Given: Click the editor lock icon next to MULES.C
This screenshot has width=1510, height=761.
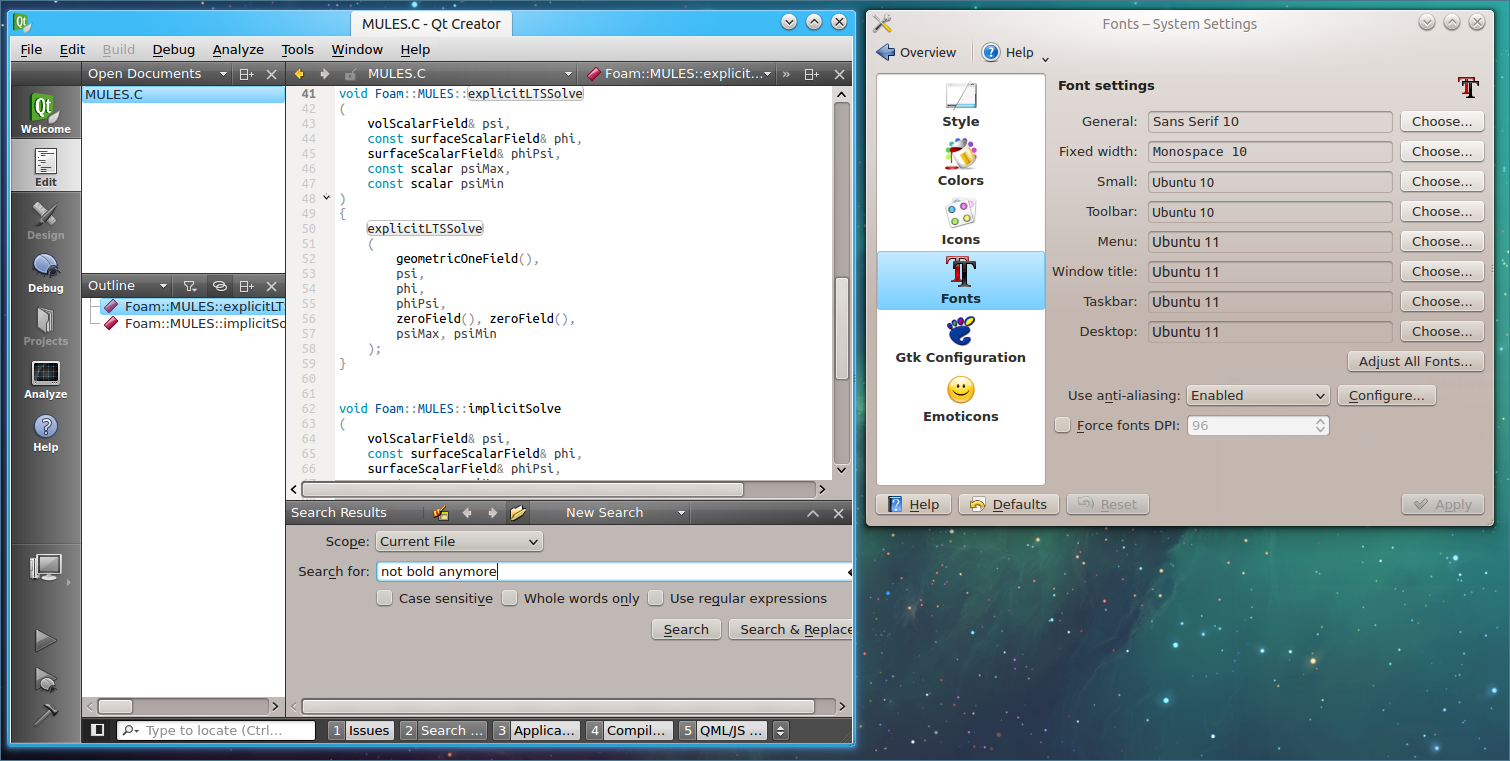Looking at the screenshot, I should pos(350,74).
